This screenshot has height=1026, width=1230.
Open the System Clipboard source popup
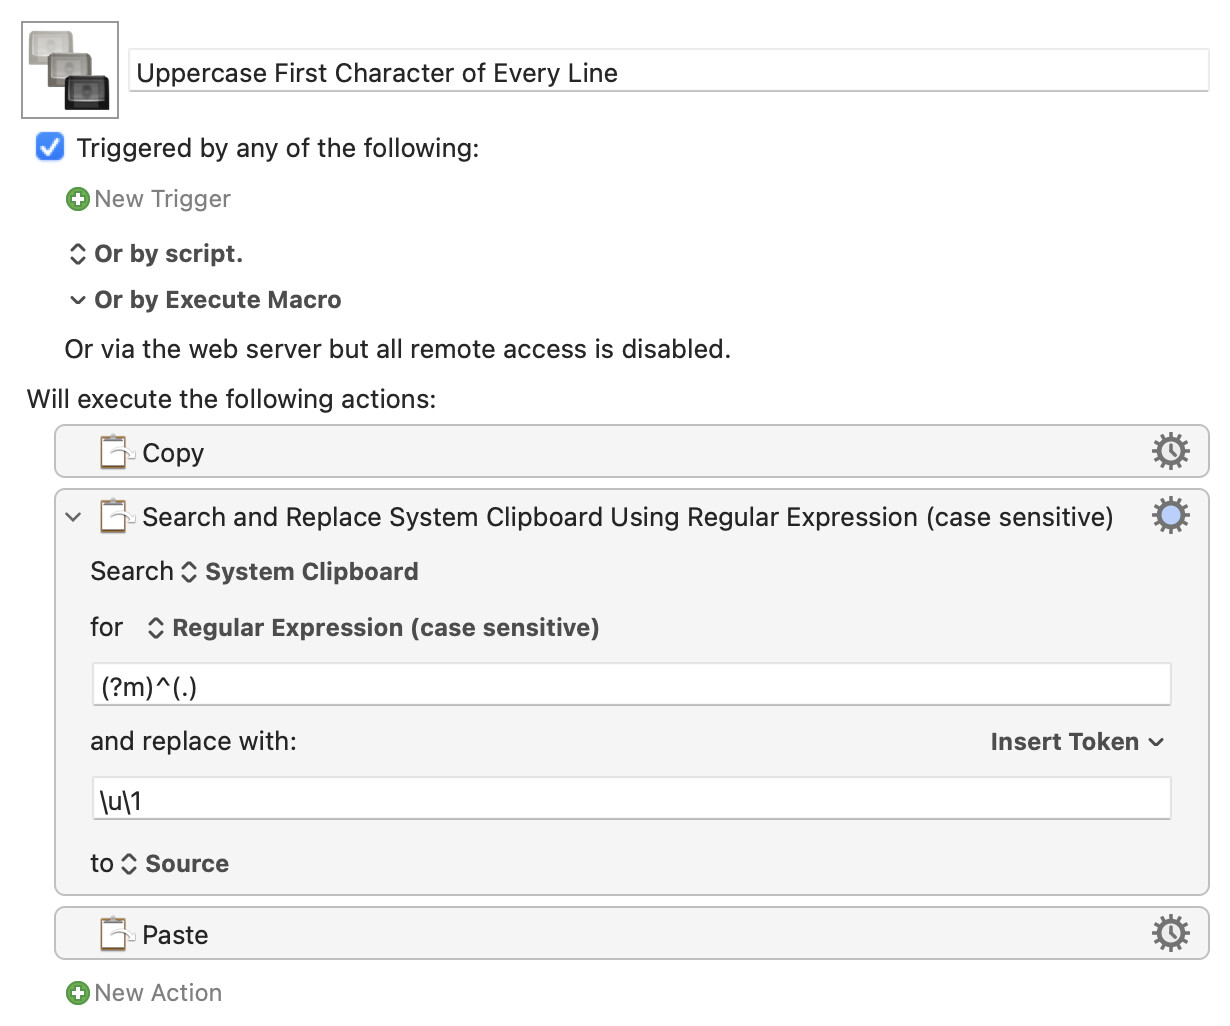click(299, 572)
